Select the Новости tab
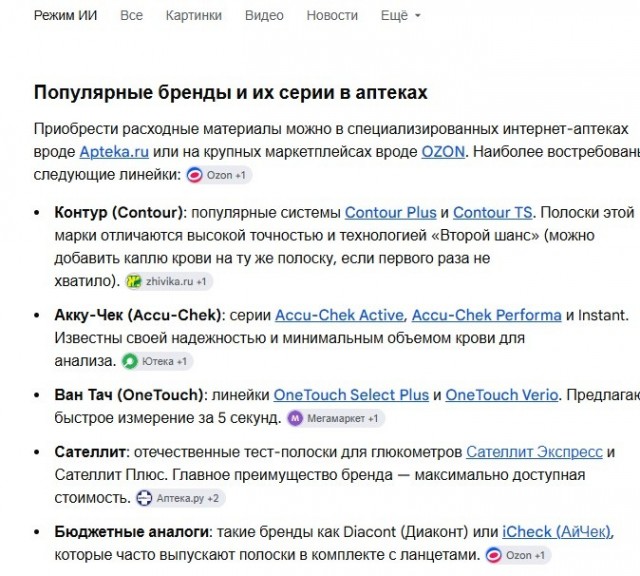The height and width of the screenshot is (576, 640). [x=332, y=16]
